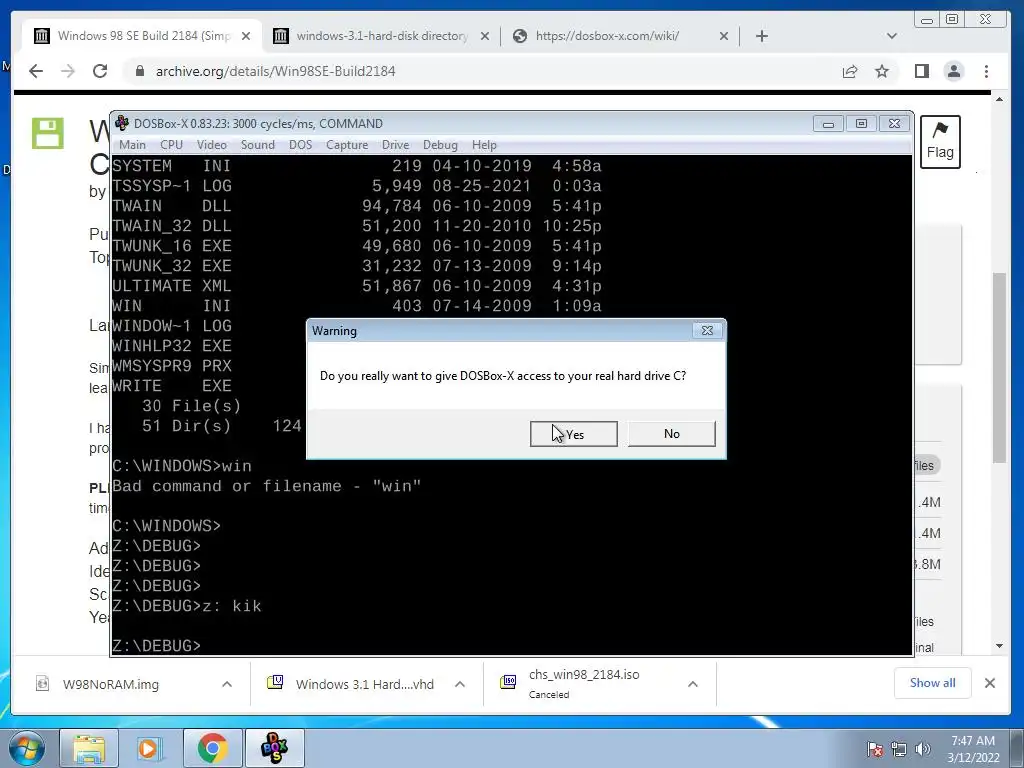The image size is (1024, 768).
Task: Open Chrome three-dot menu
Action: [986, 71]
